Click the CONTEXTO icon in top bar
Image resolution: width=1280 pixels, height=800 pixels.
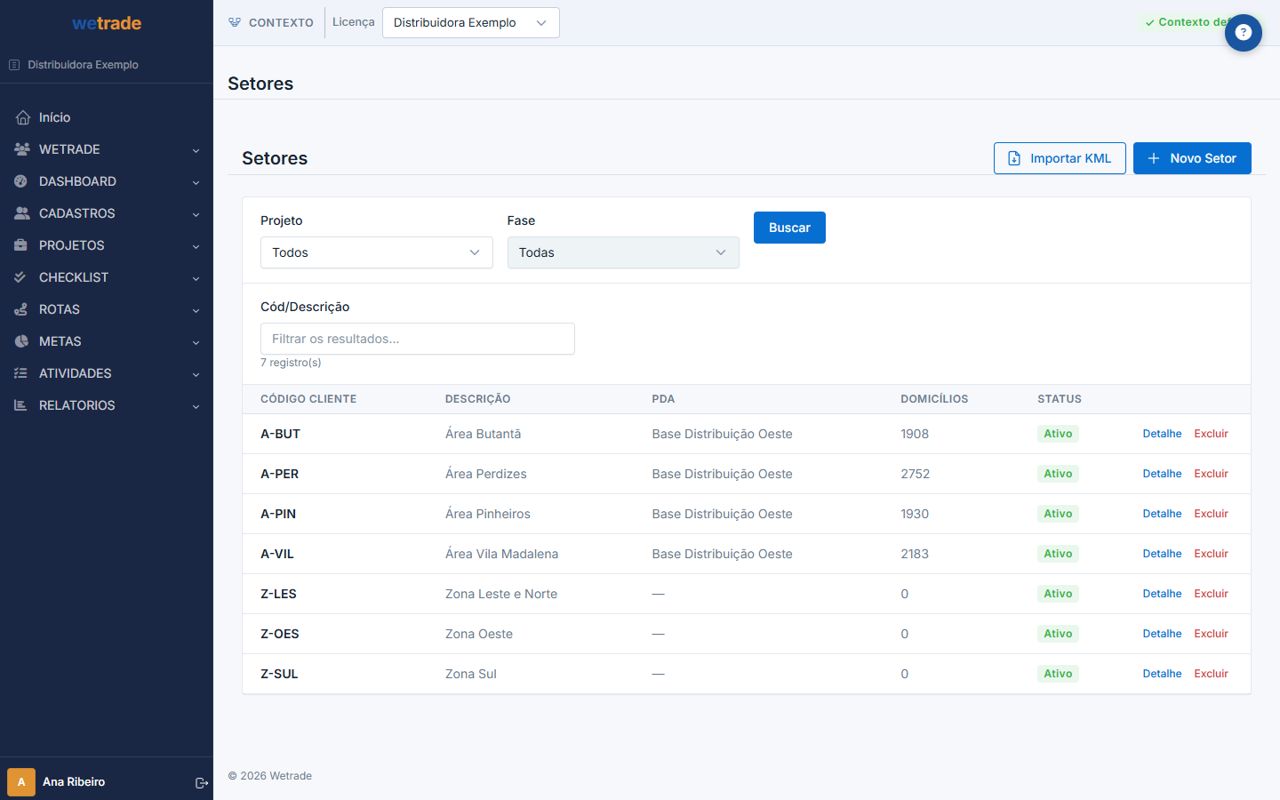tap(235, 22)
